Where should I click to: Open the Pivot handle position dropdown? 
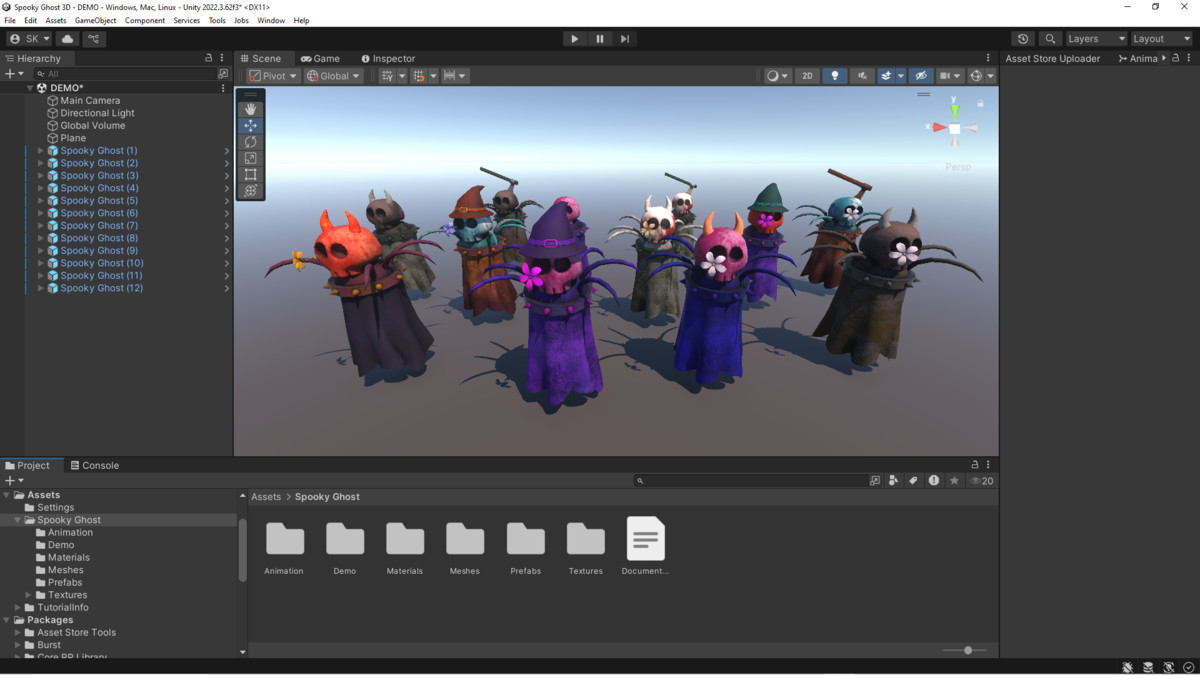273,76
